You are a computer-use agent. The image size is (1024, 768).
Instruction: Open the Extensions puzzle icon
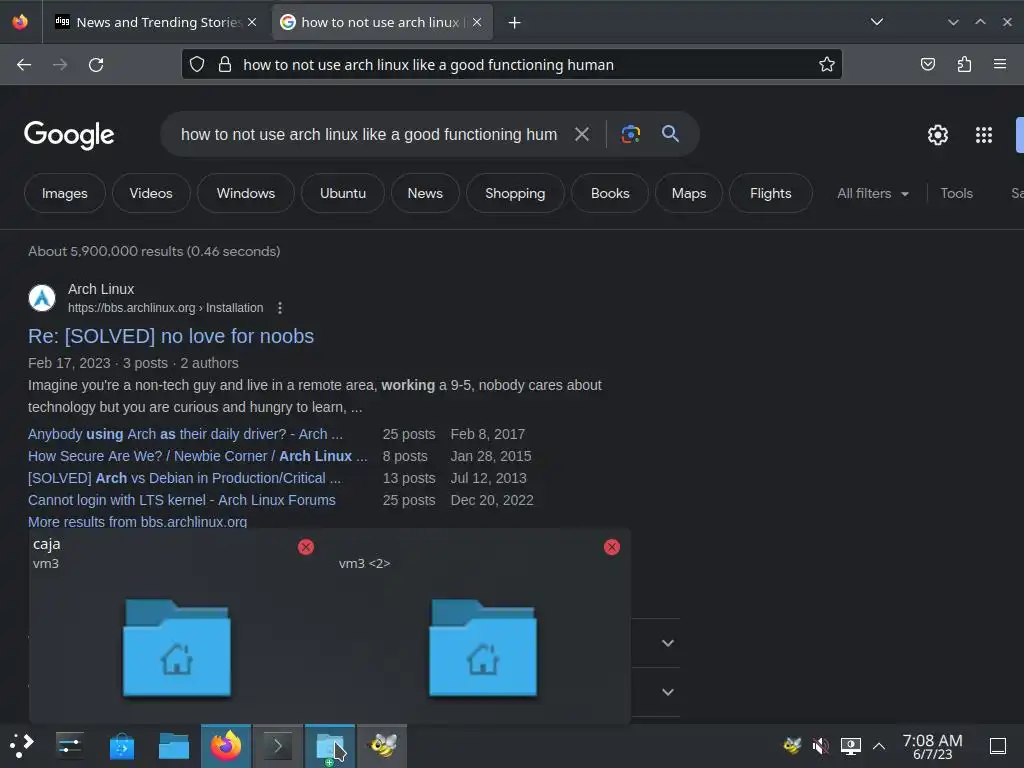click(964, 64)
